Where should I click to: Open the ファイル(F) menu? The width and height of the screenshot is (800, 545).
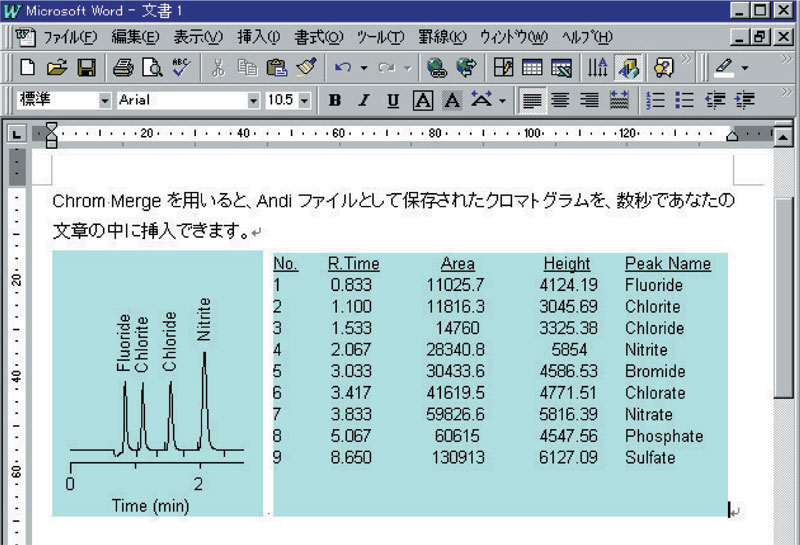click(x=69, y=37)
